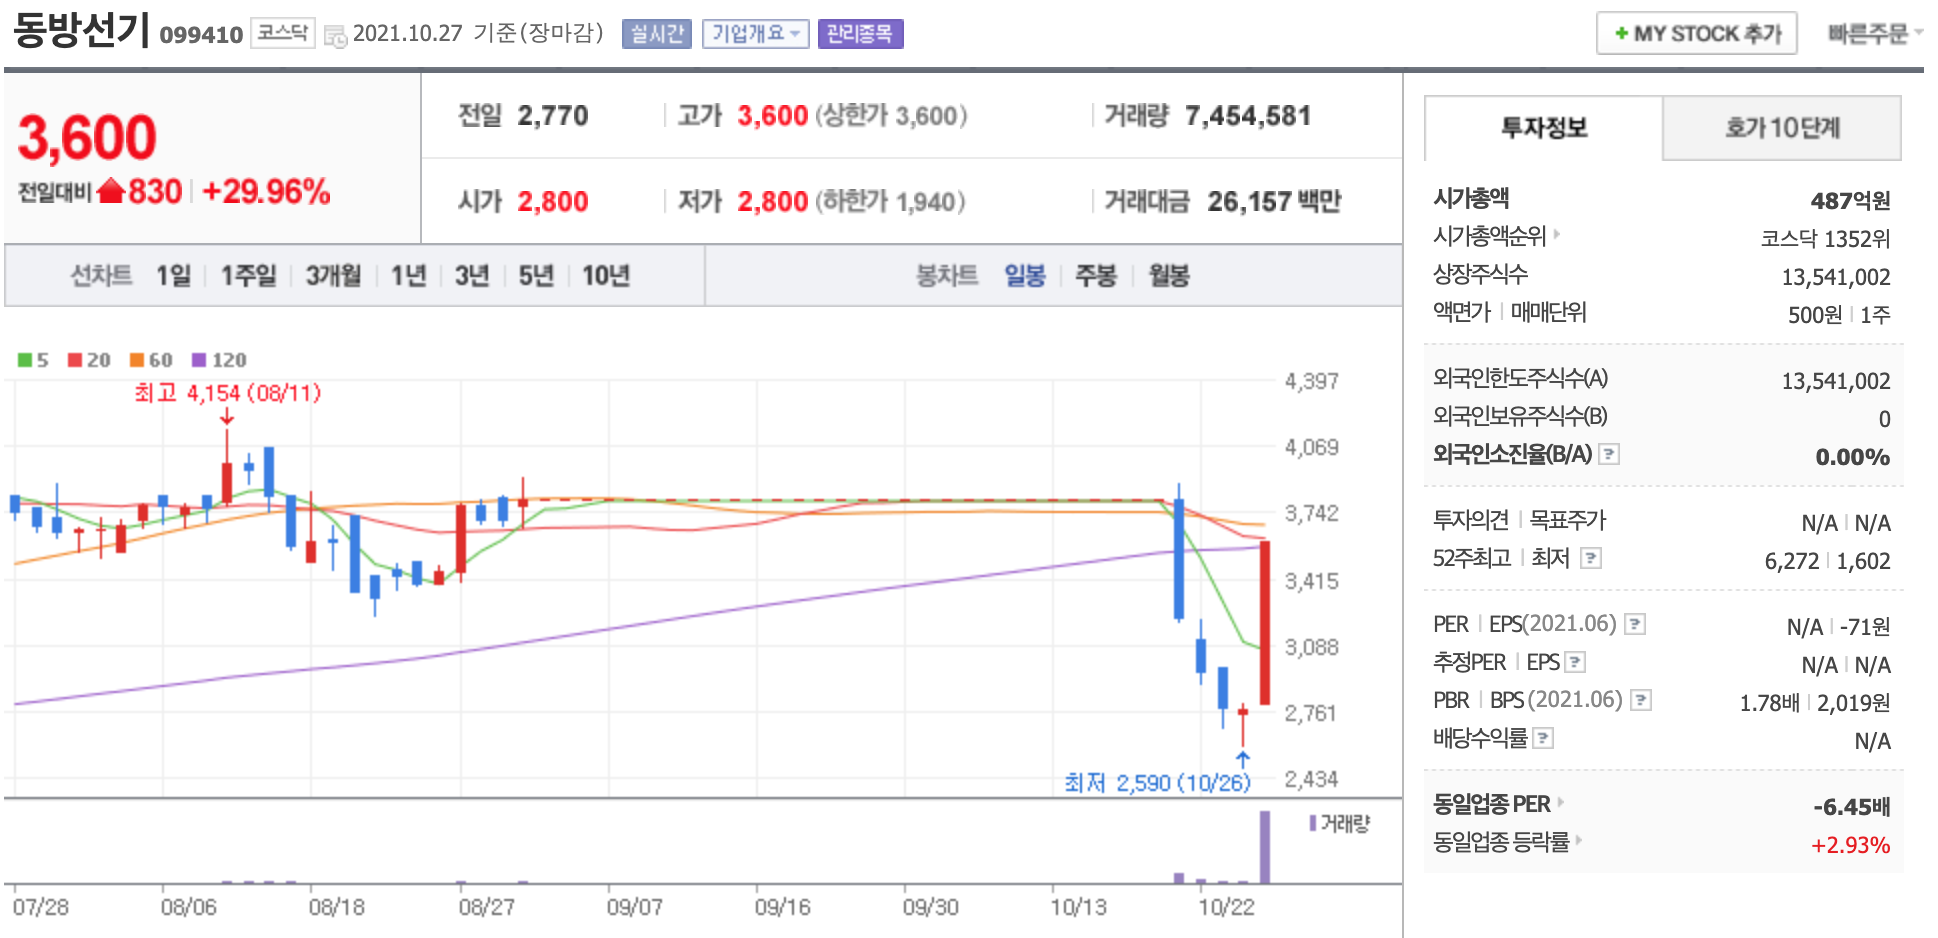This screenshot has height=938, width=1938.
Task: Click the 코스닥 1352위 ranking value
Action: coord(1825,238)
